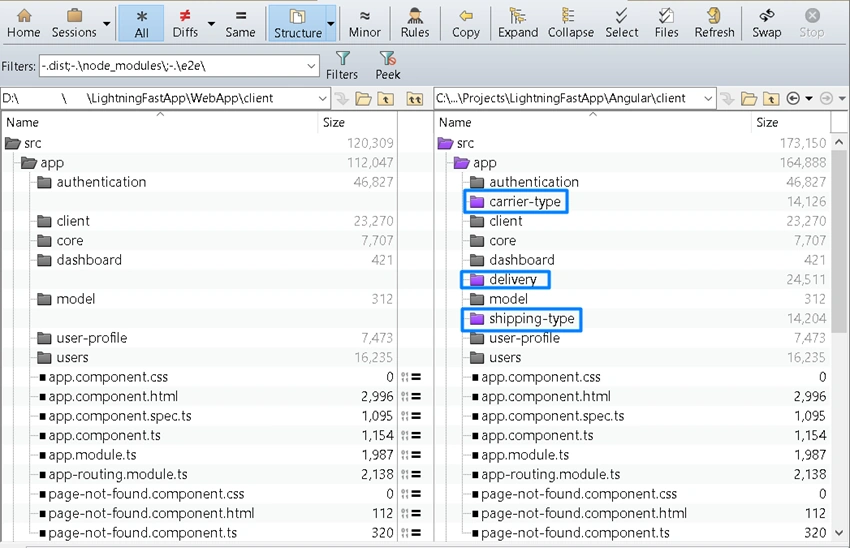Open the Sessions toolbar button
The width and height of the screenshot is (850, 548).
pyautogui.click(x=74, y=23)
